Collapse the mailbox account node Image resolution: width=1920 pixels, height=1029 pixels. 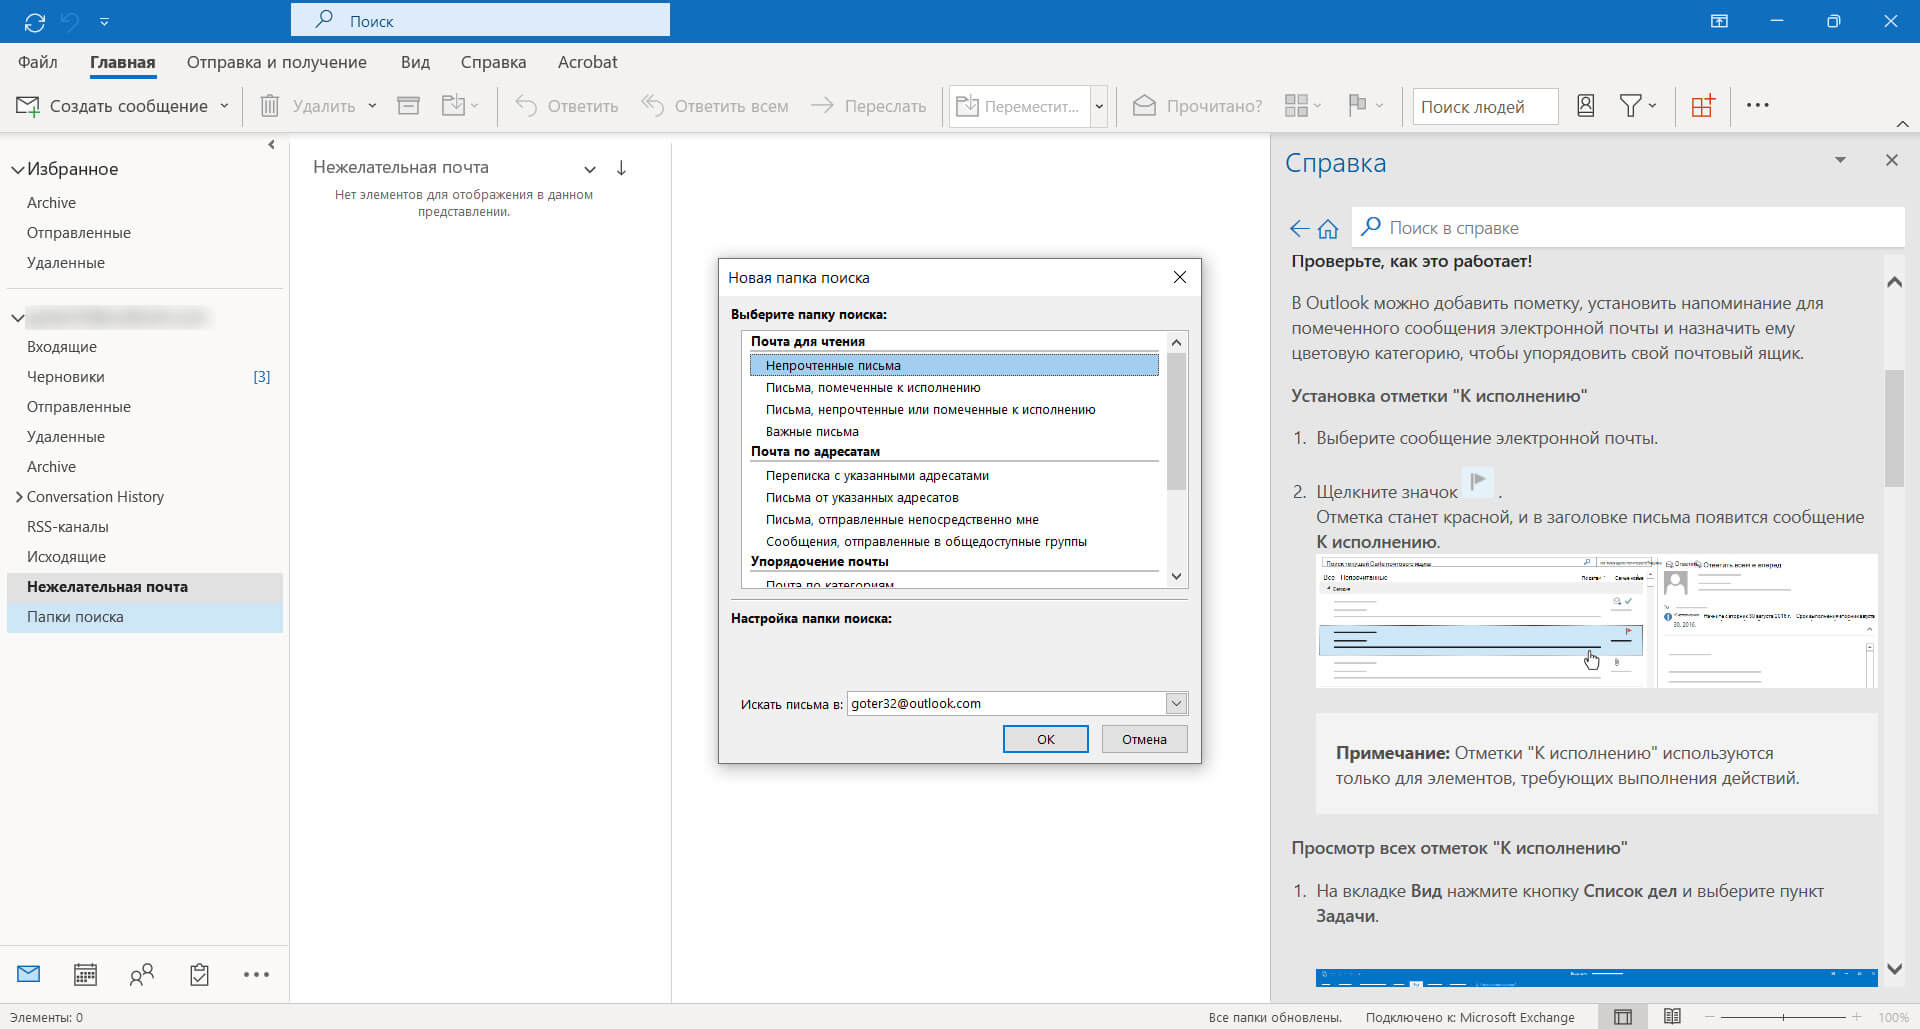(x=17, y=318)
